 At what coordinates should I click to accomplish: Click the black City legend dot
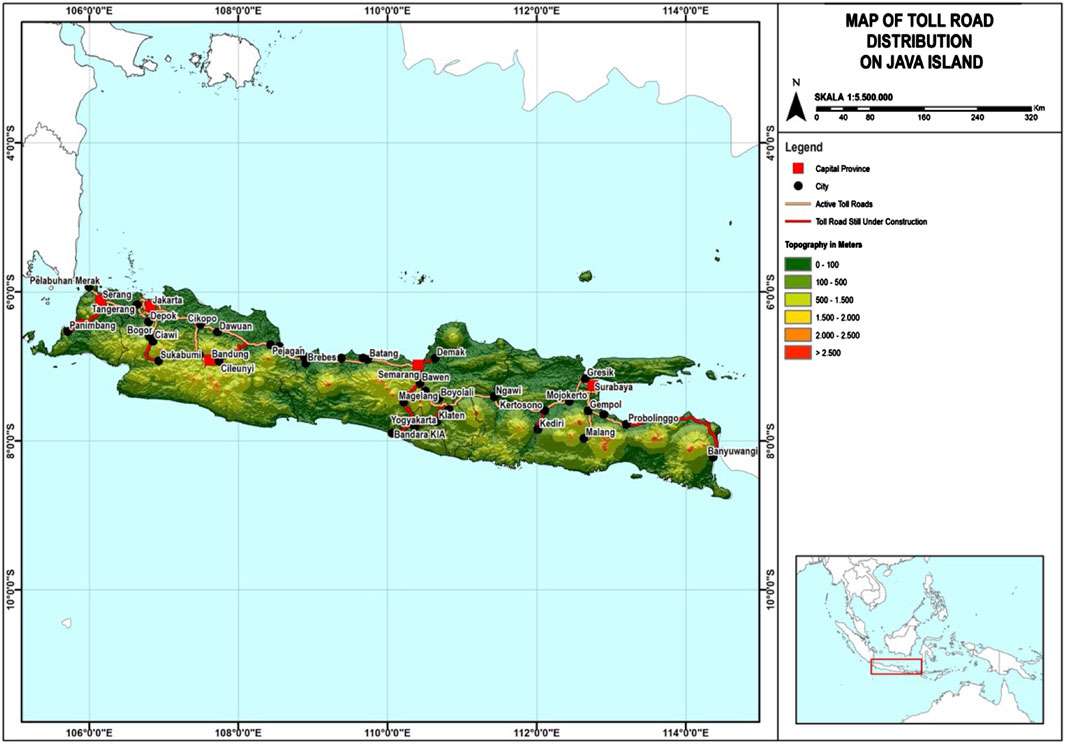(798, 186)
